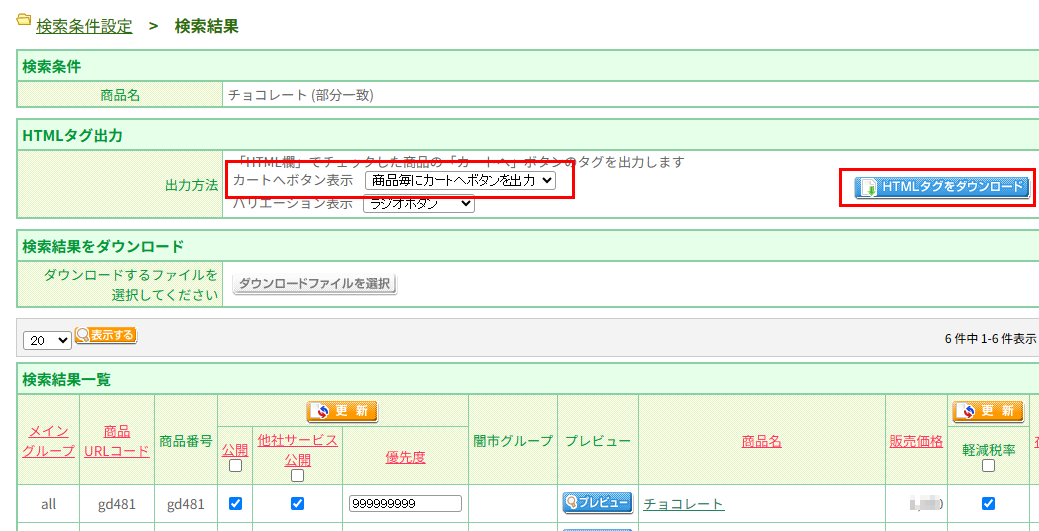This screenshot has height=531, width=1039.
Task: Uncheck 軽減税率 checkbox for gd481 row
Action: pyautogui.click(x=988, y=504)
